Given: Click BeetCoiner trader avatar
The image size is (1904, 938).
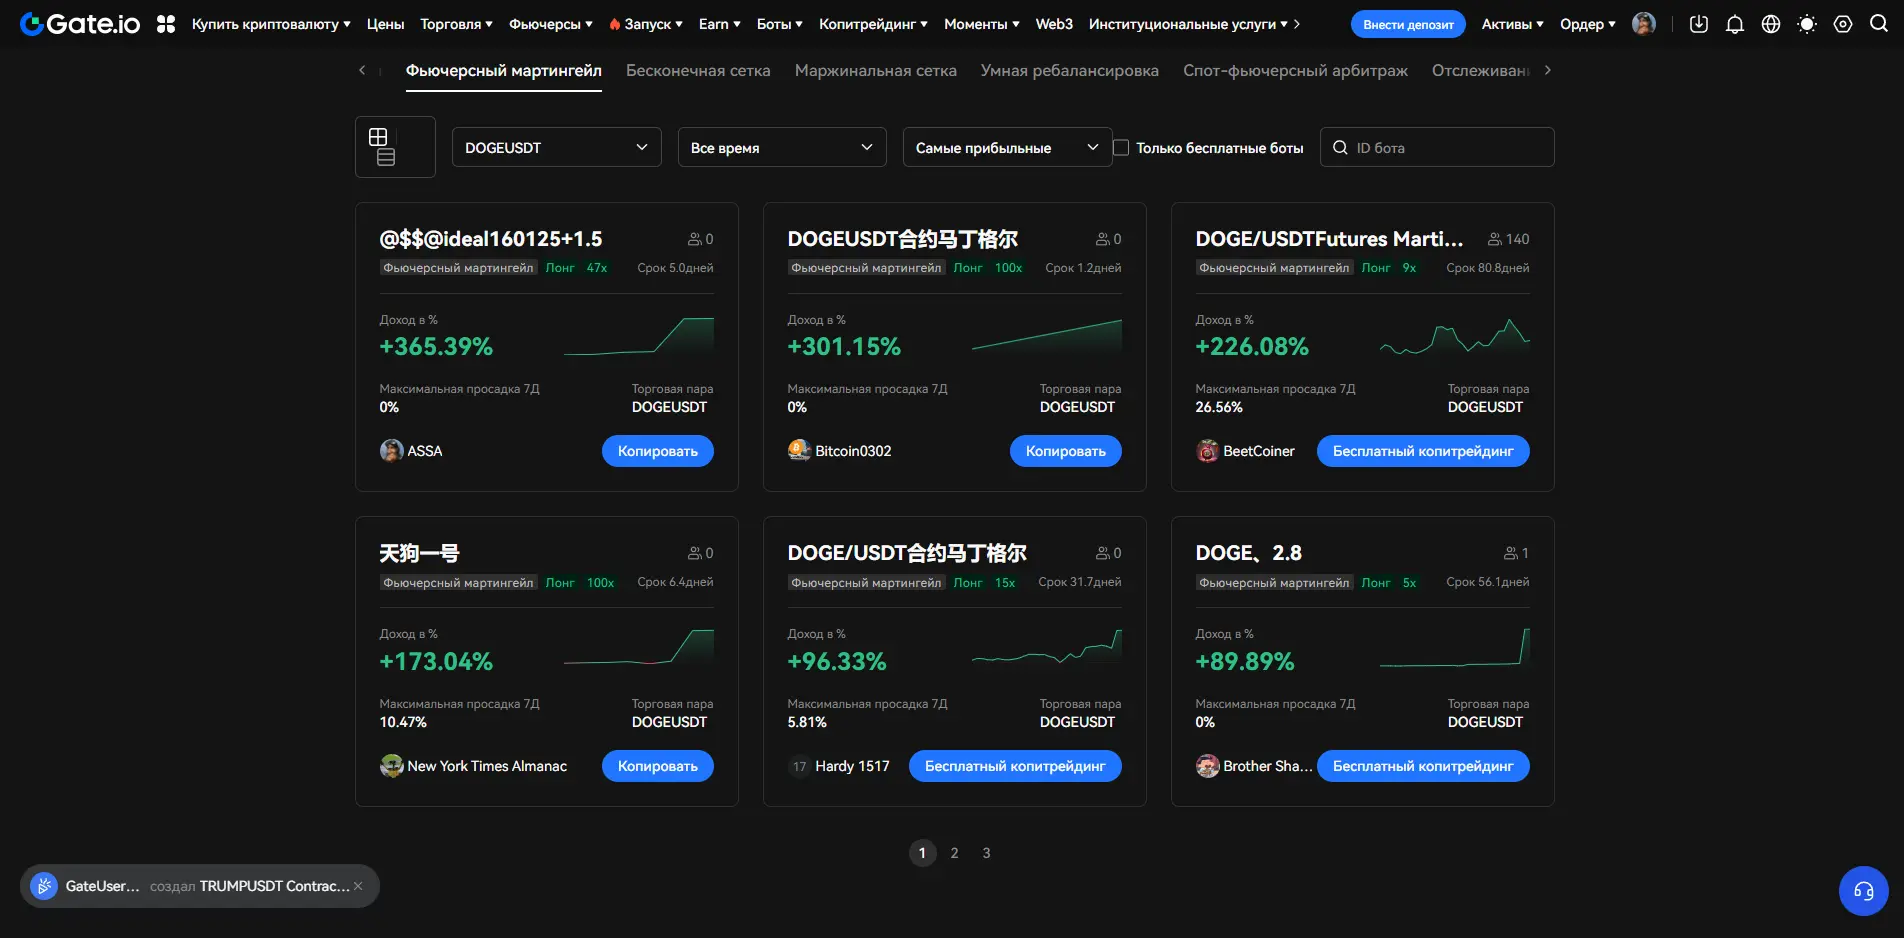Looking at the screenshot, I should [x=1207, y=451].
